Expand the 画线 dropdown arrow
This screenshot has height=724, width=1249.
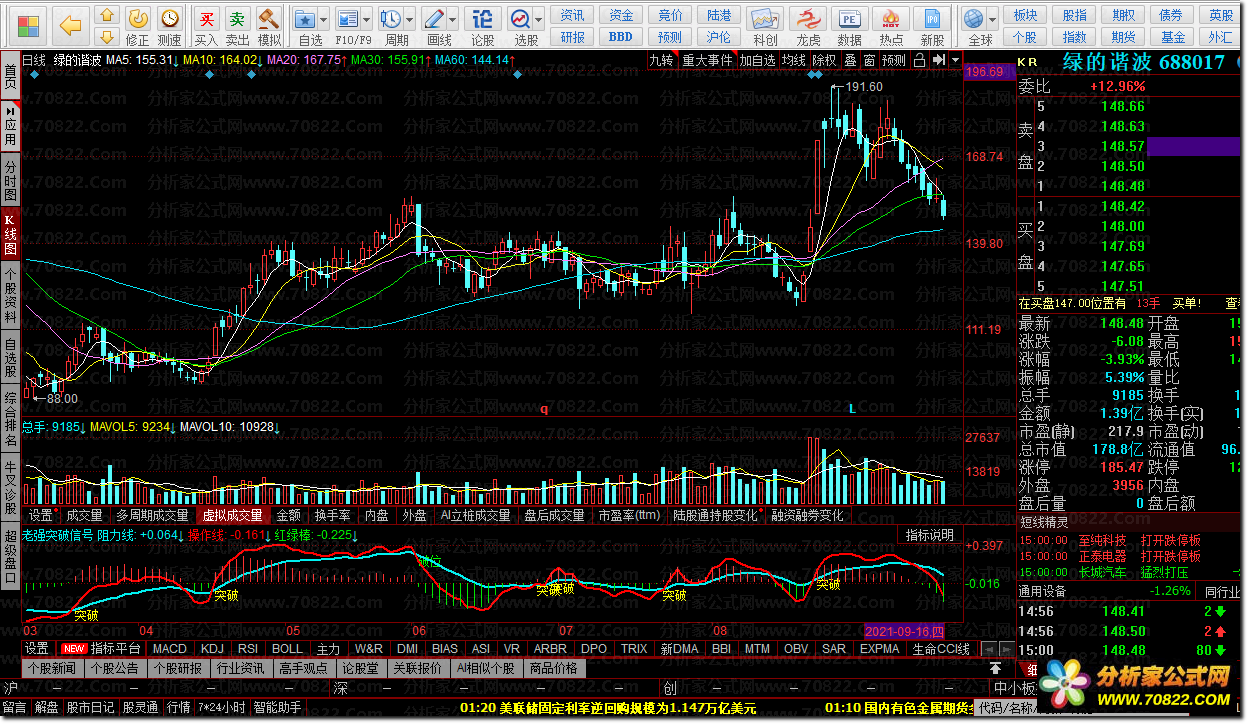pos(452,19)
